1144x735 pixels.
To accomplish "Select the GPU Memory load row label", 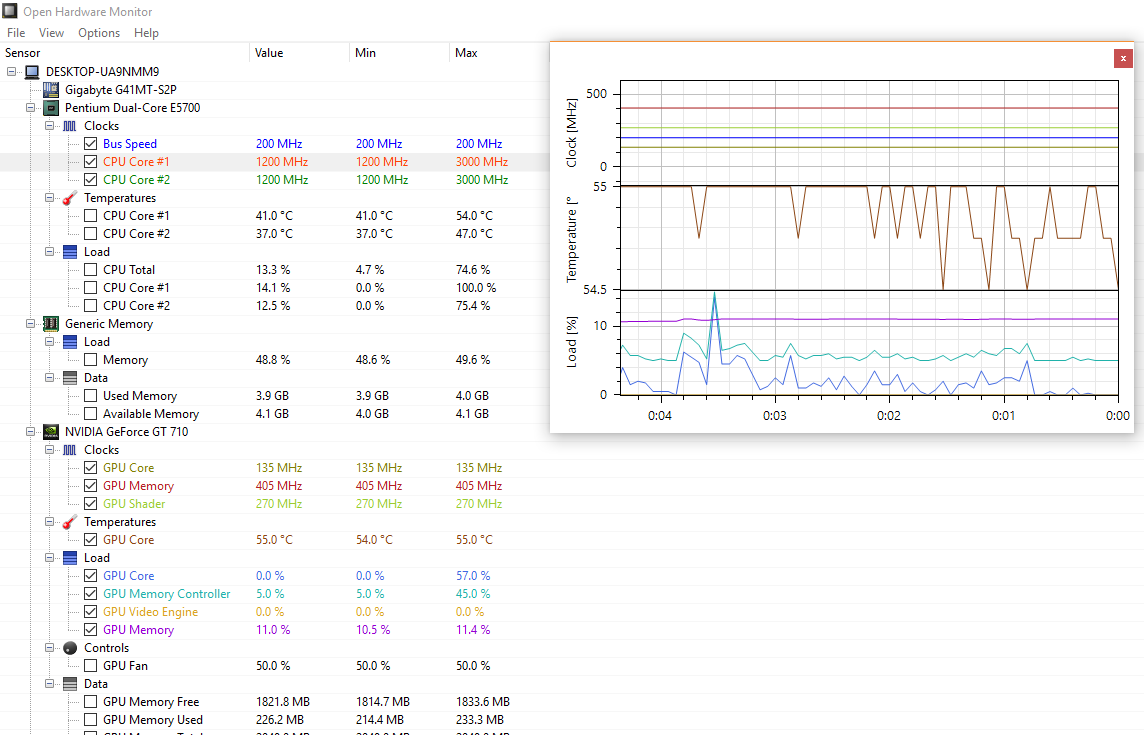I will click(x=139, y=630).
